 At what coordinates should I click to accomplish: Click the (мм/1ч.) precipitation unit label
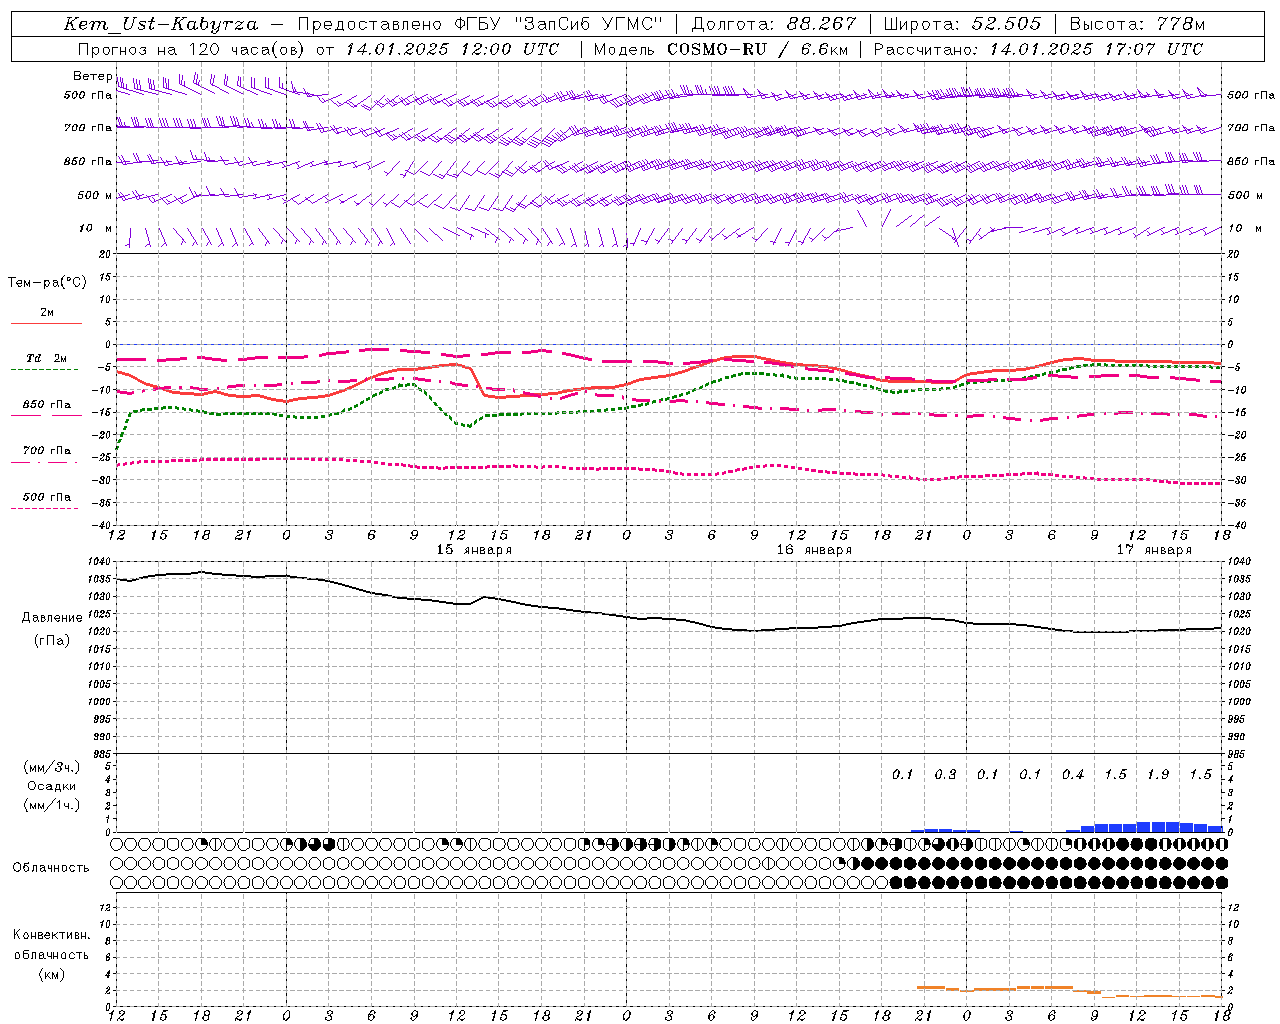(x=52, y=805)
